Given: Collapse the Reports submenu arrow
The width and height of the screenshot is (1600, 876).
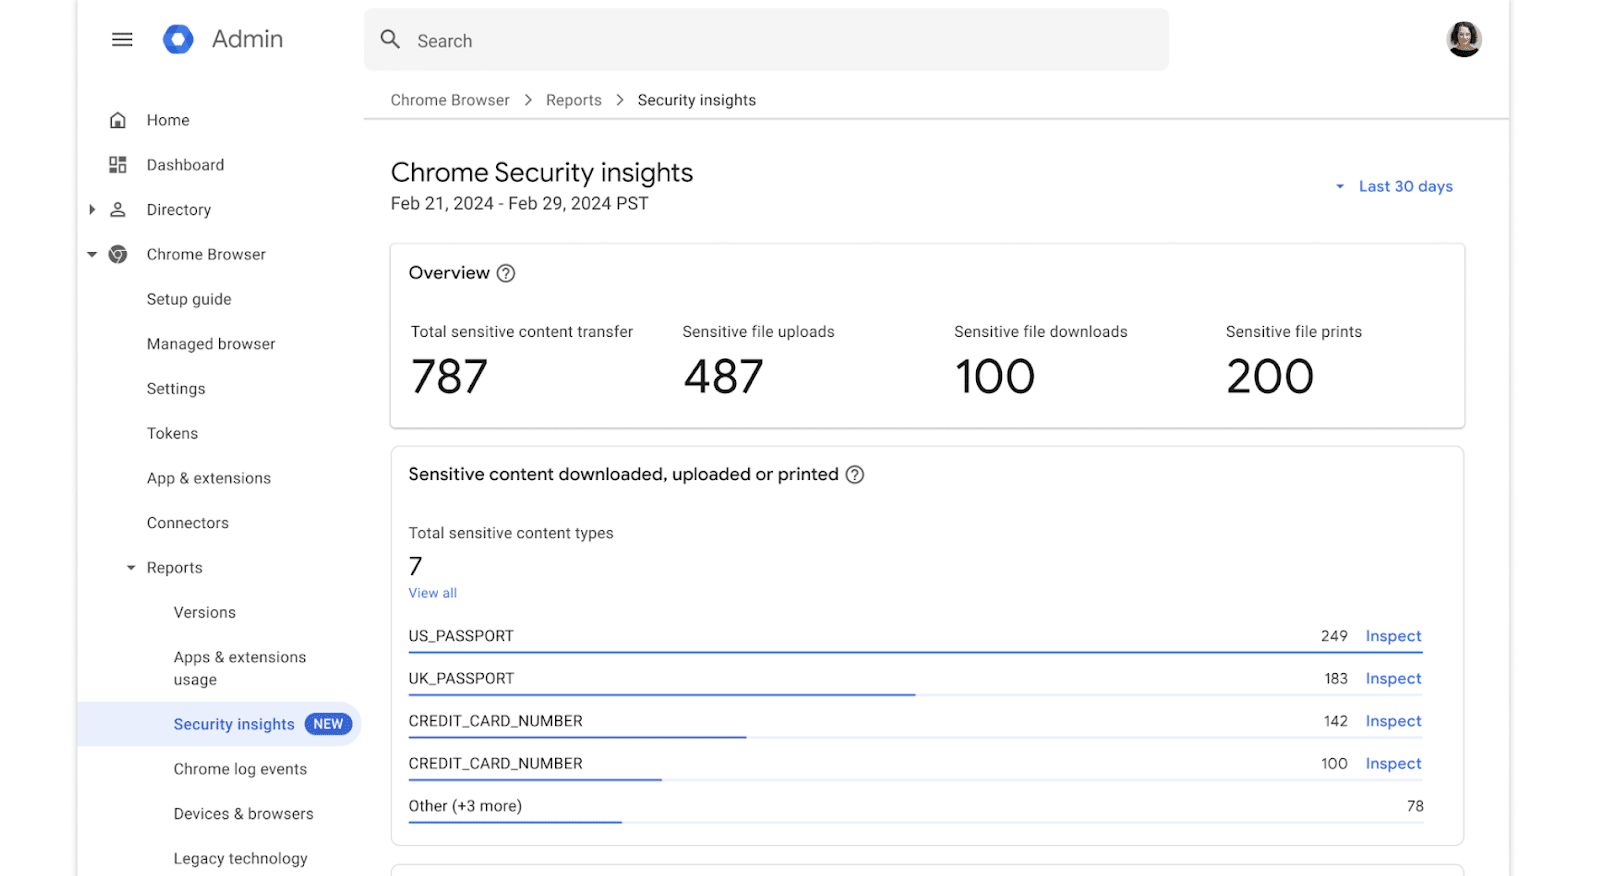Looking at the screenshot, I should coord(131,568).
